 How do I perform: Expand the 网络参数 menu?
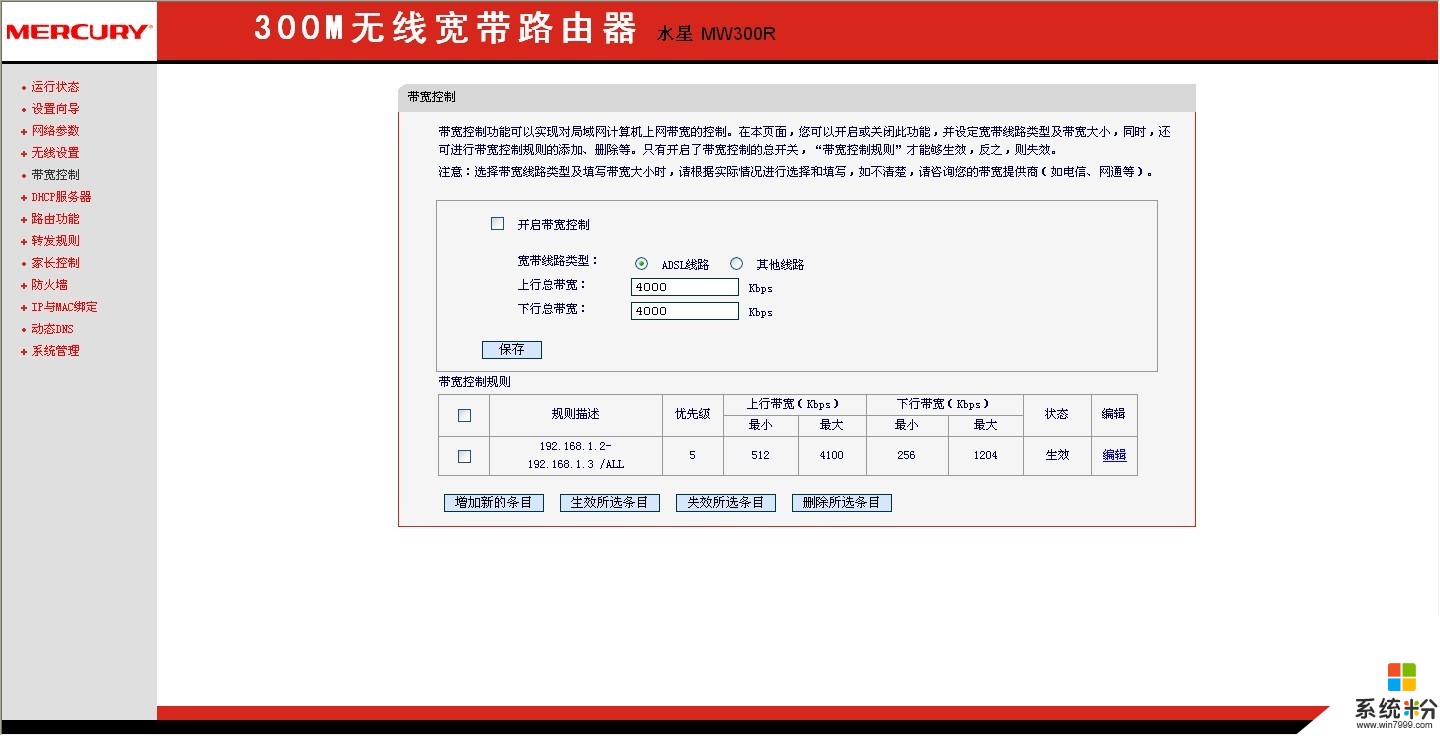[55, 131]
